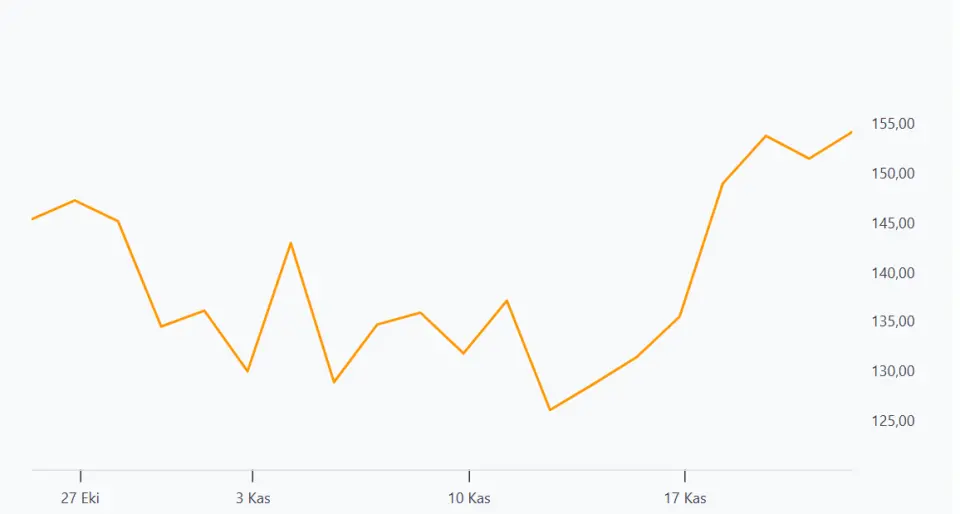The image size is (960, 514).
Task: Click the 27 Eki date label
Action: (80, 498)
